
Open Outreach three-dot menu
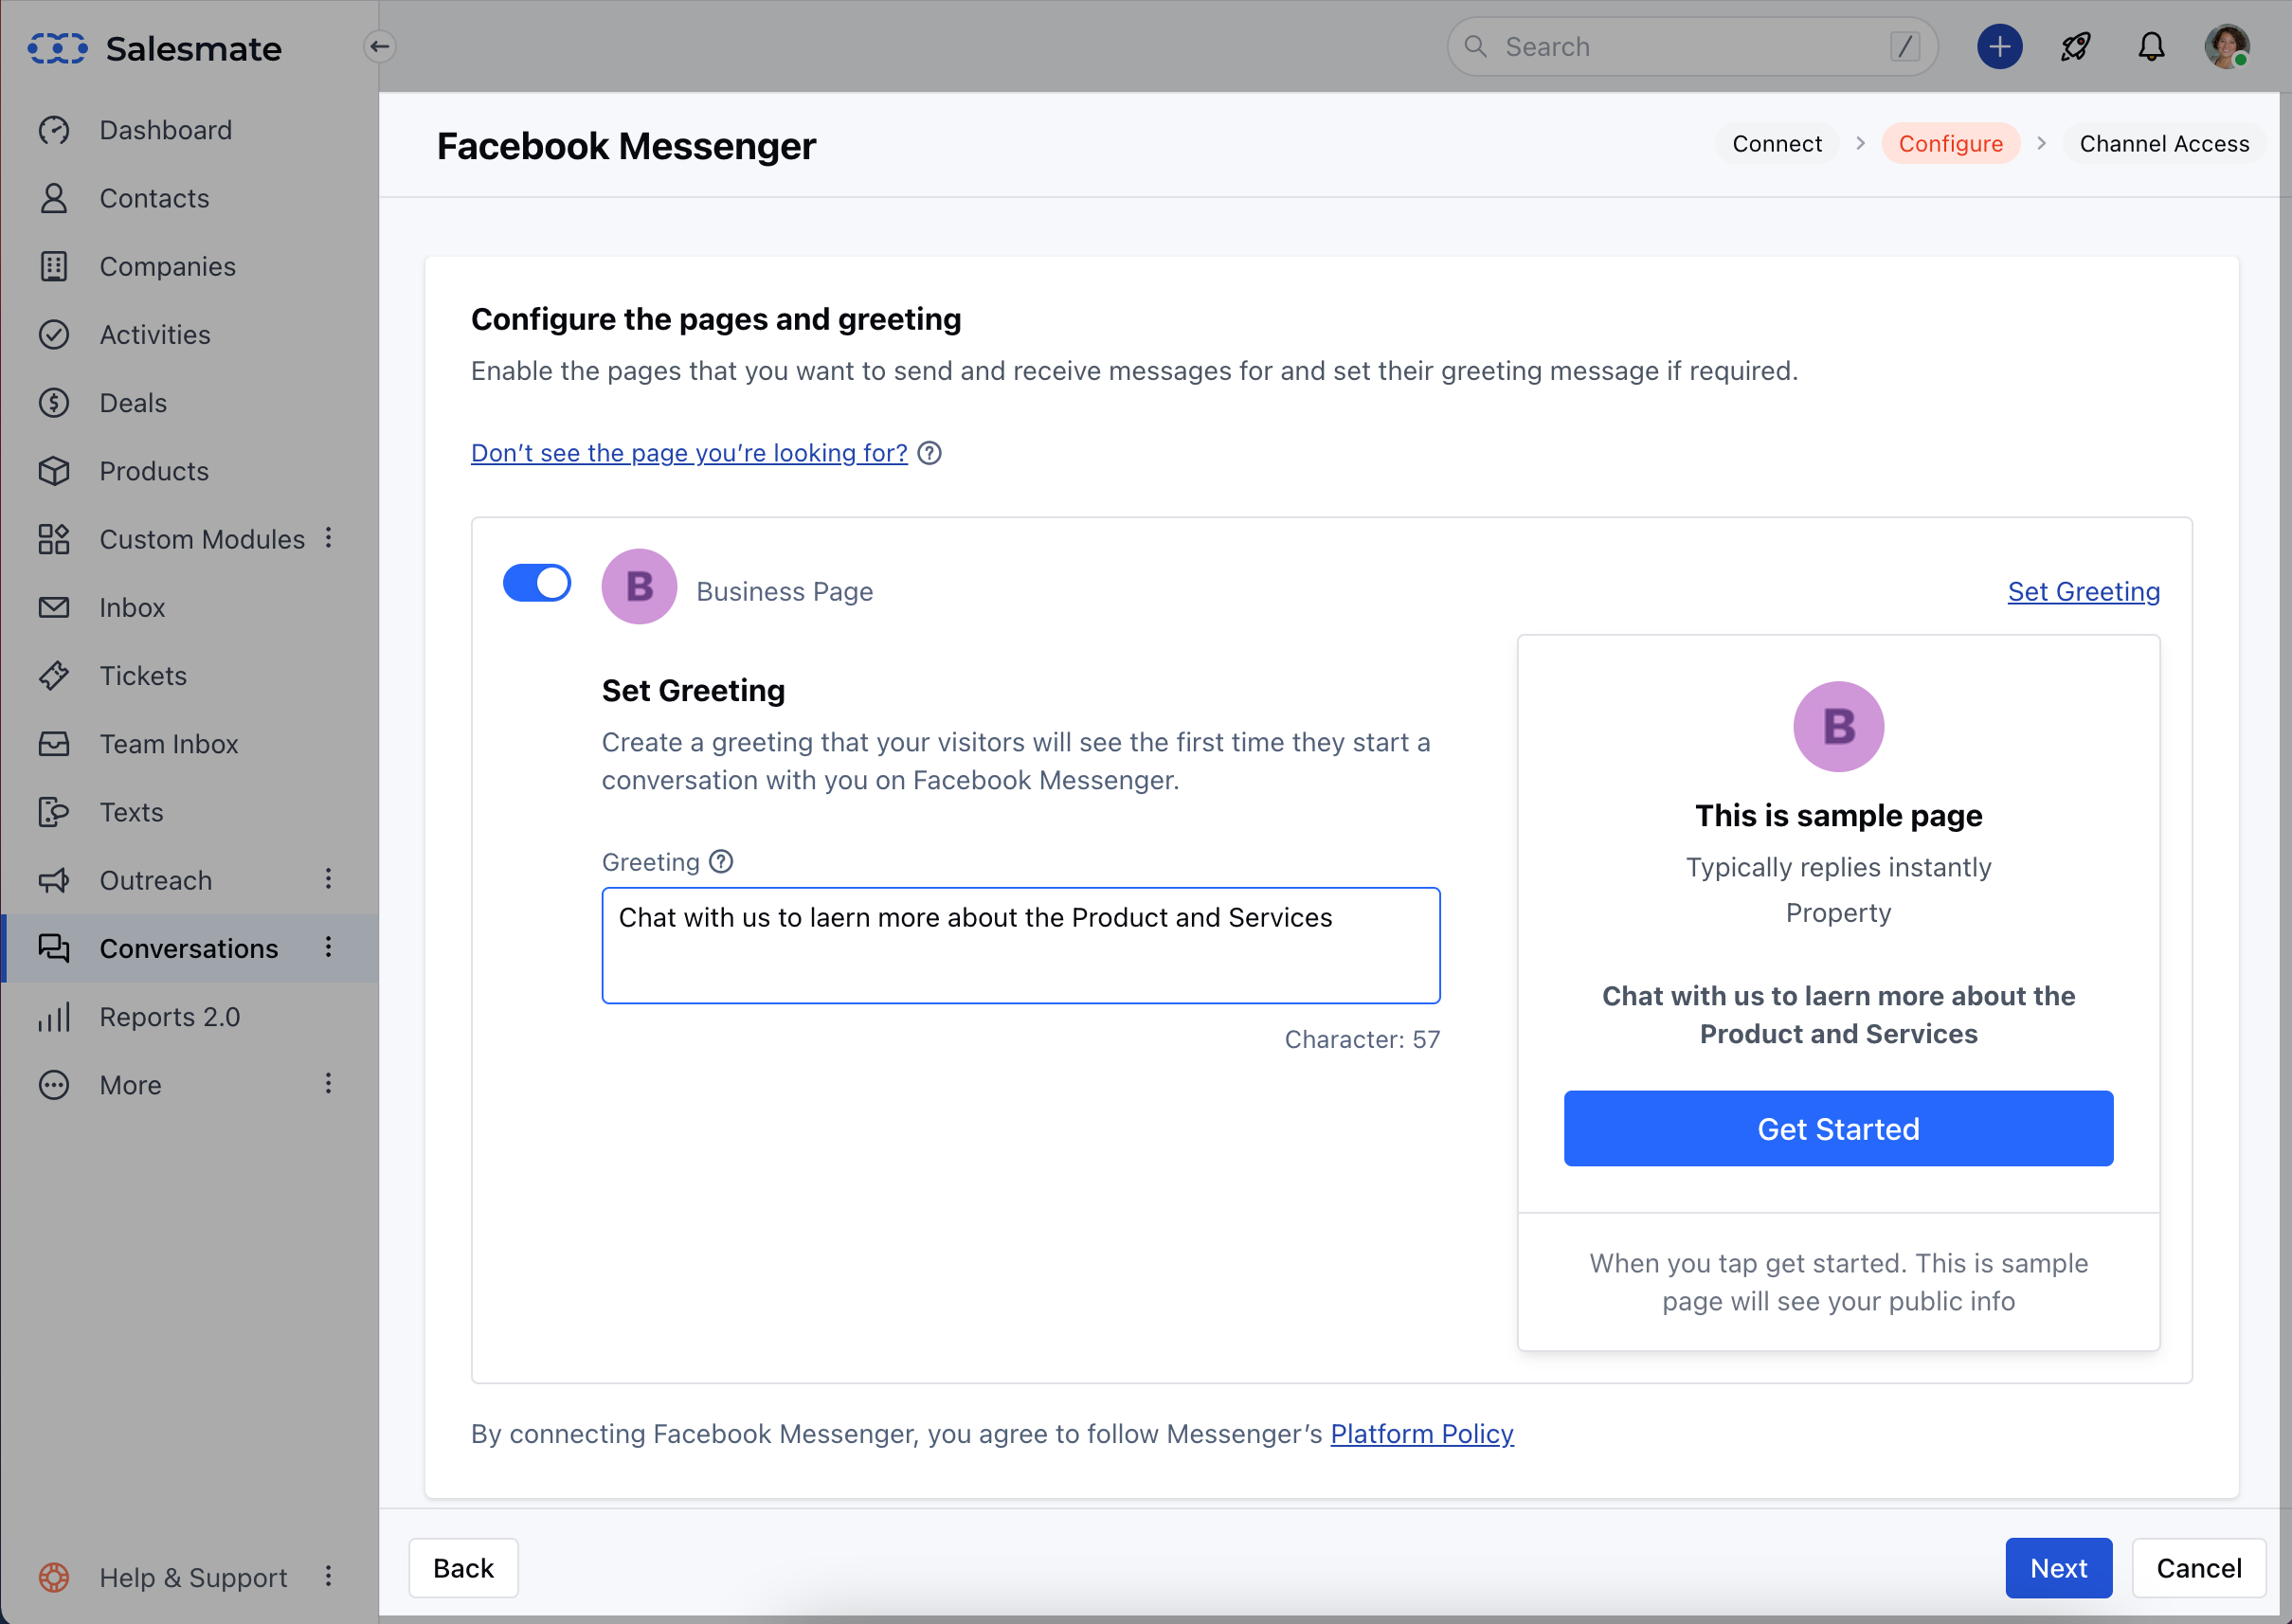328,879
